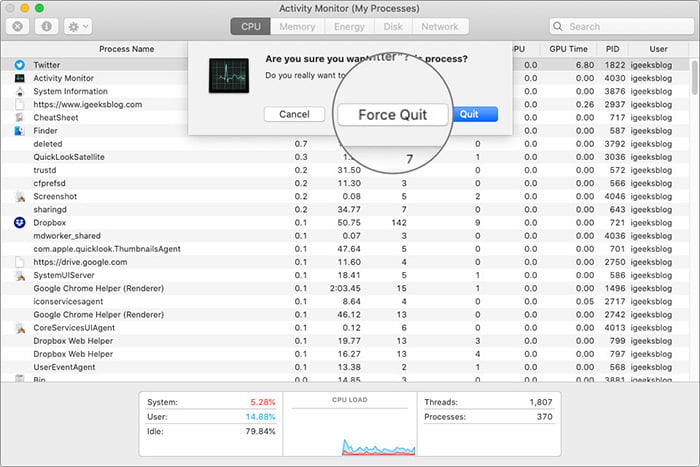Click Activity Monitor pulse icon in dialog

229,75
